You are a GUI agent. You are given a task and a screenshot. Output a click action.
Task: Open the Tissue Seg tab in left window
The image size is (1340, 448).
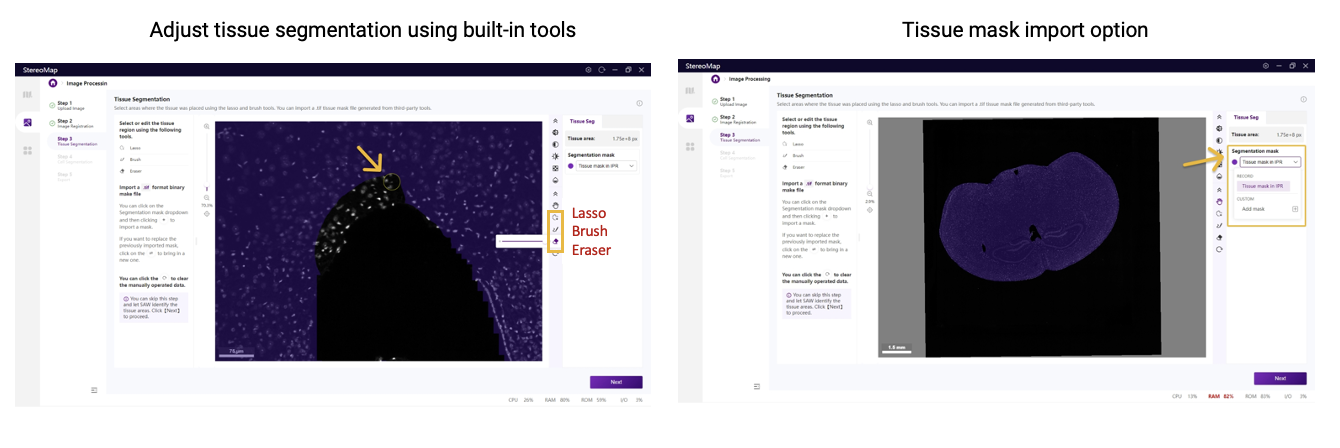click(582, 121)
